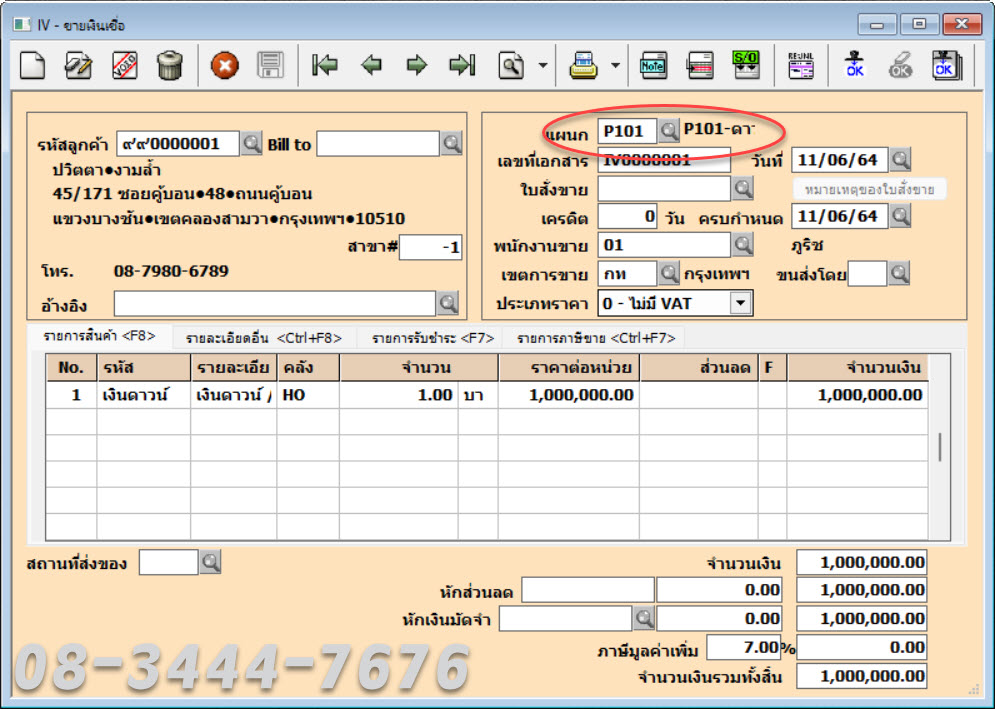Open deposit deduction lookup magnifier
The width and height of the screenshot is (995, 709).
point(644,618)
